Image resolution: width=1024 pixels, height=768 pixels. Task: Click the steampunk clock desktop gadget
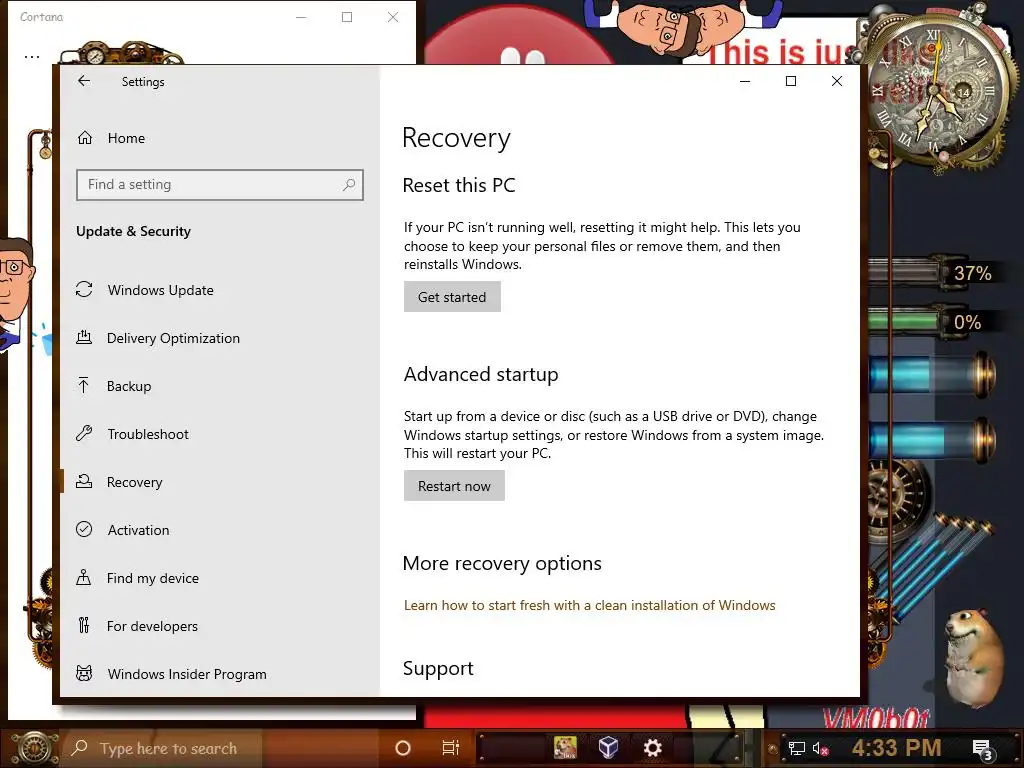point(937,91)
